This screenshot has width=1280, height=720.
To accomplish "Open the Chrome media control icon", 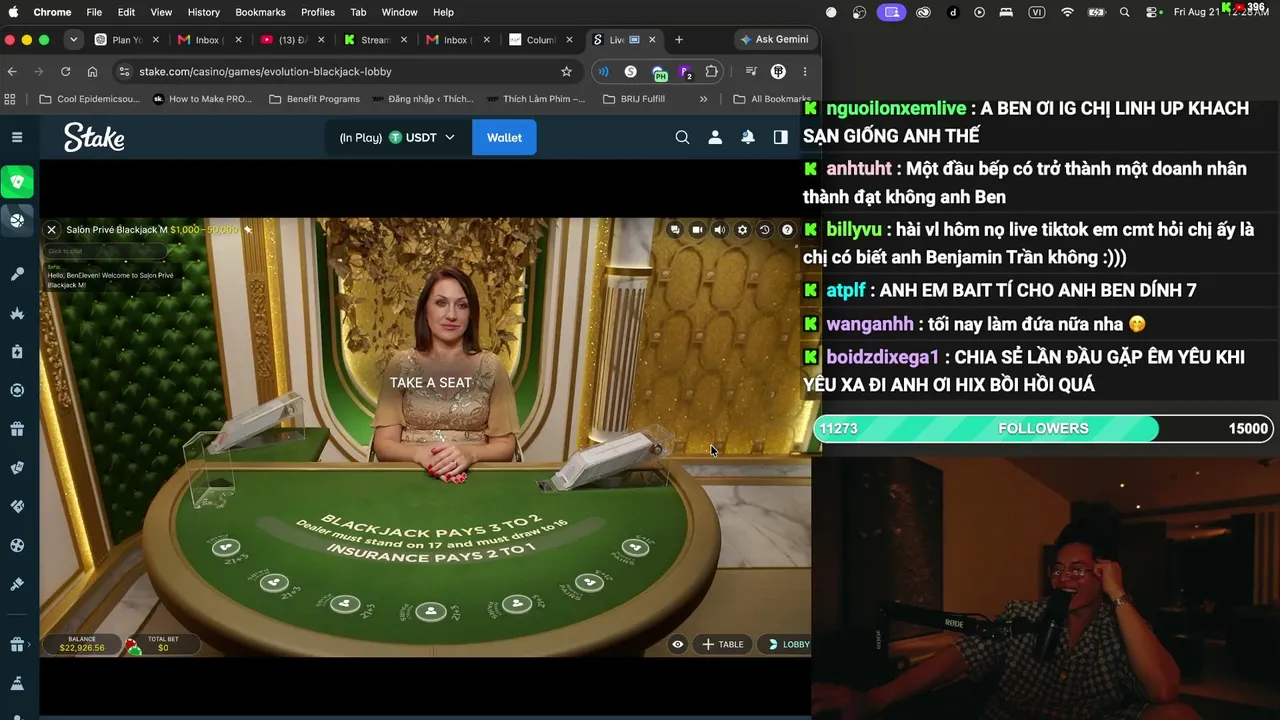I will 751,72.
